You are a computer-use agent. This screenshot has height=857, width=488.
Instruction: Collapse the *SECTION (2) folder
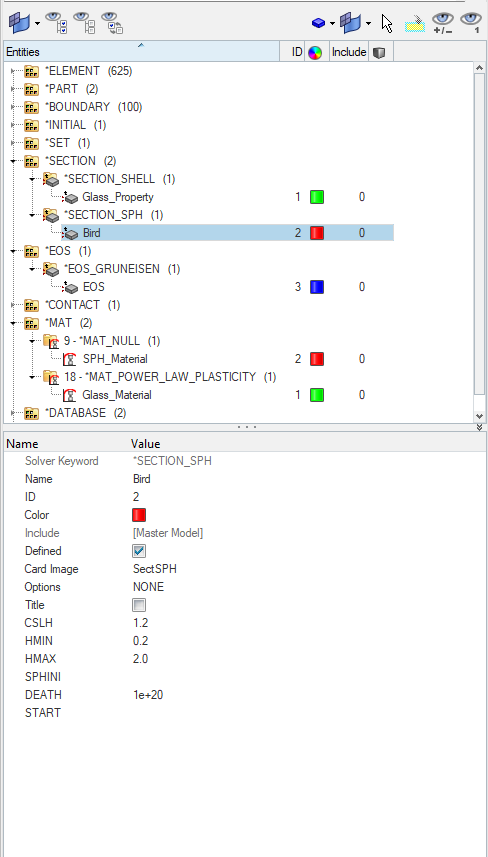pos(13,161)
